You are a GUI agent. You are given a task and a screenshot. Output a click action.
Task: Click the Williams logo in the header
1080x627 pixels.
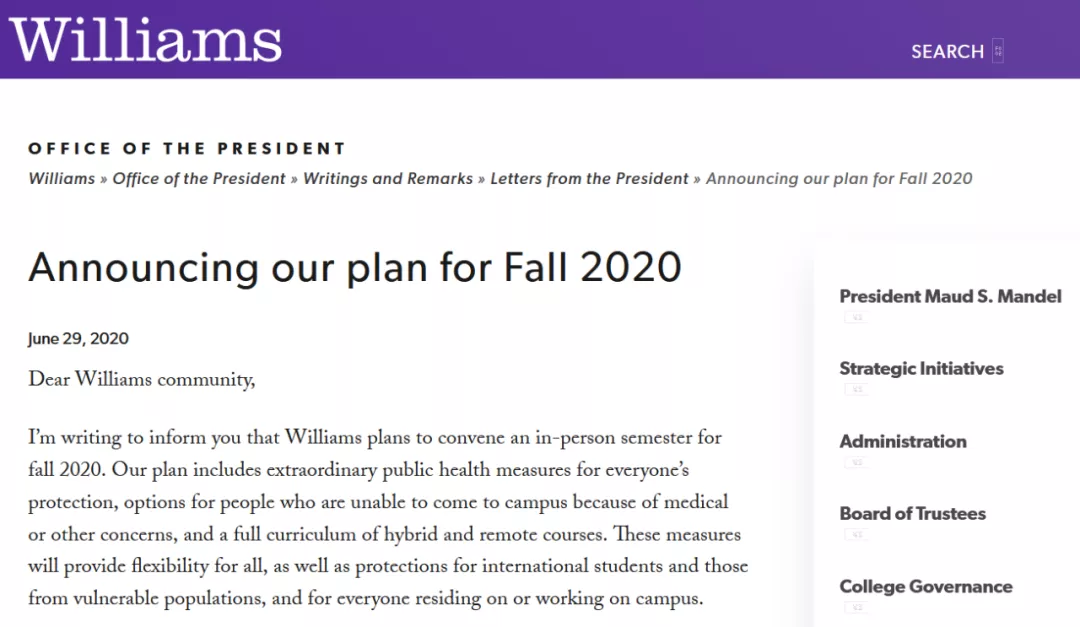[x=146, y=38]
